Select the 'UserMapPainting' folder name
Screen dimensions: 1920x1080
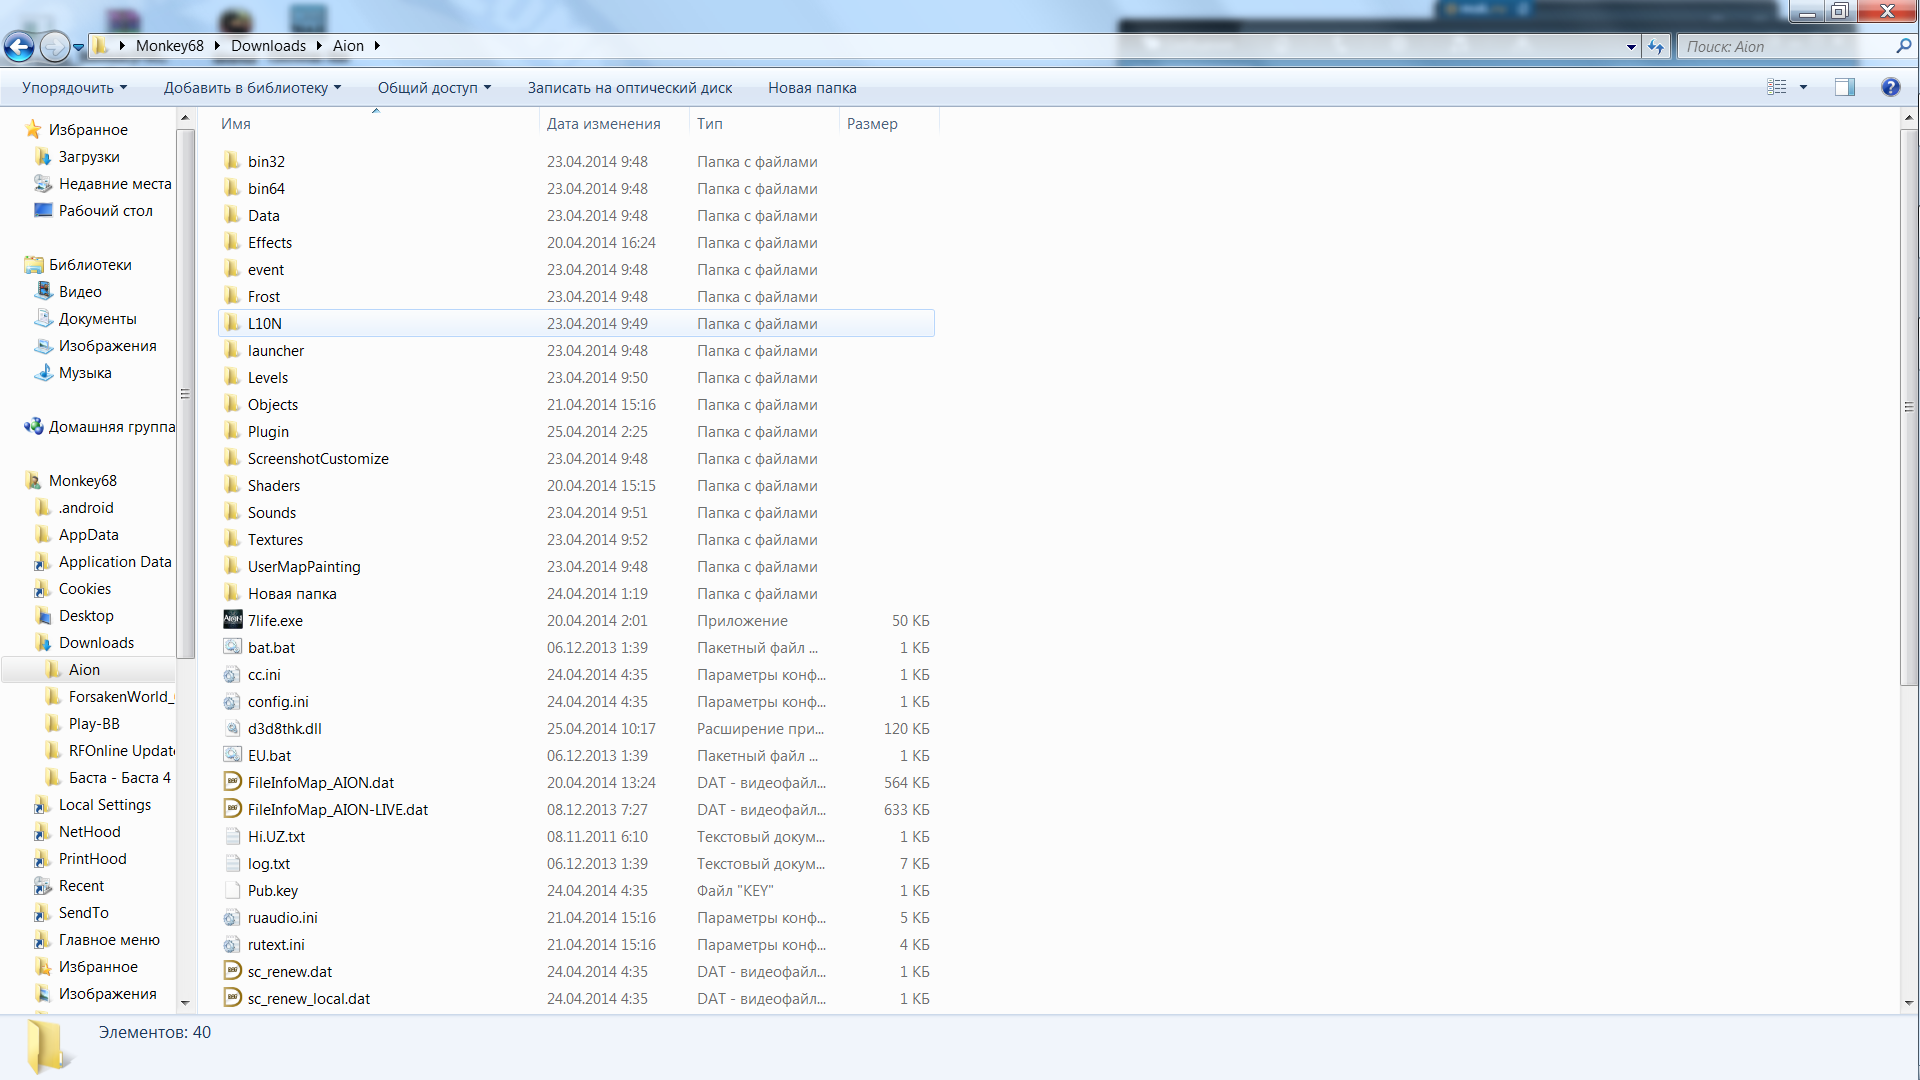pyautogui.click(x=304, y=566)
